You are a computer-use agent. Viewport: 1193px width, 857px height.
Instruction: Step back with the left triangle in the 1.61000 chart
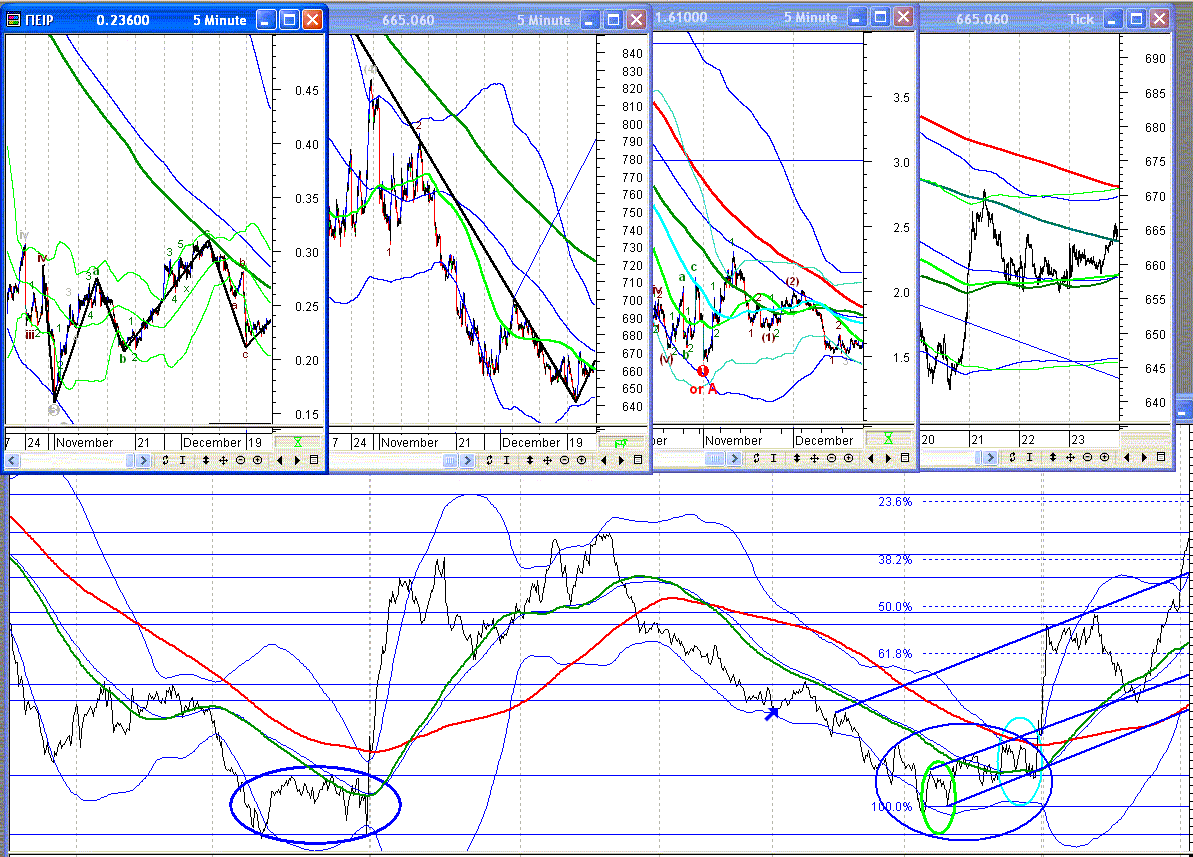(x=871, y=458)
